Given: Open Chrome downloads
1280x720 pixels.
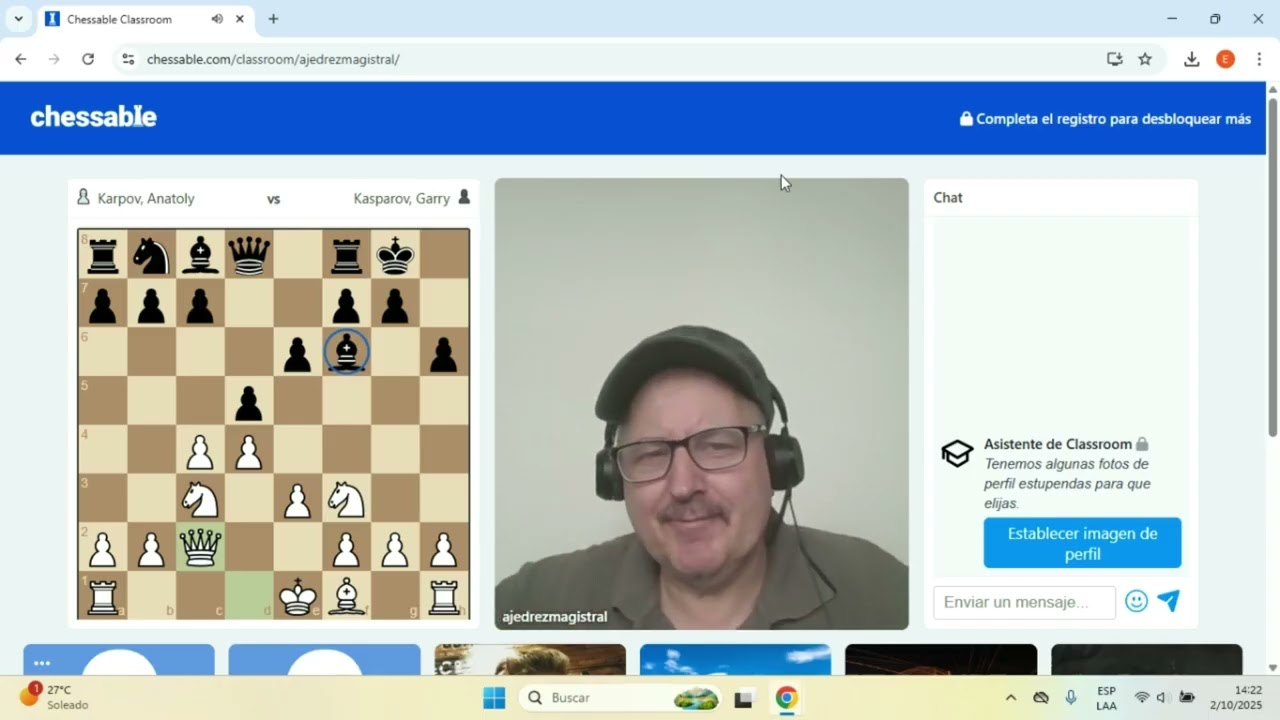Looking at the screenshot, I should (x=1191, y=59).
